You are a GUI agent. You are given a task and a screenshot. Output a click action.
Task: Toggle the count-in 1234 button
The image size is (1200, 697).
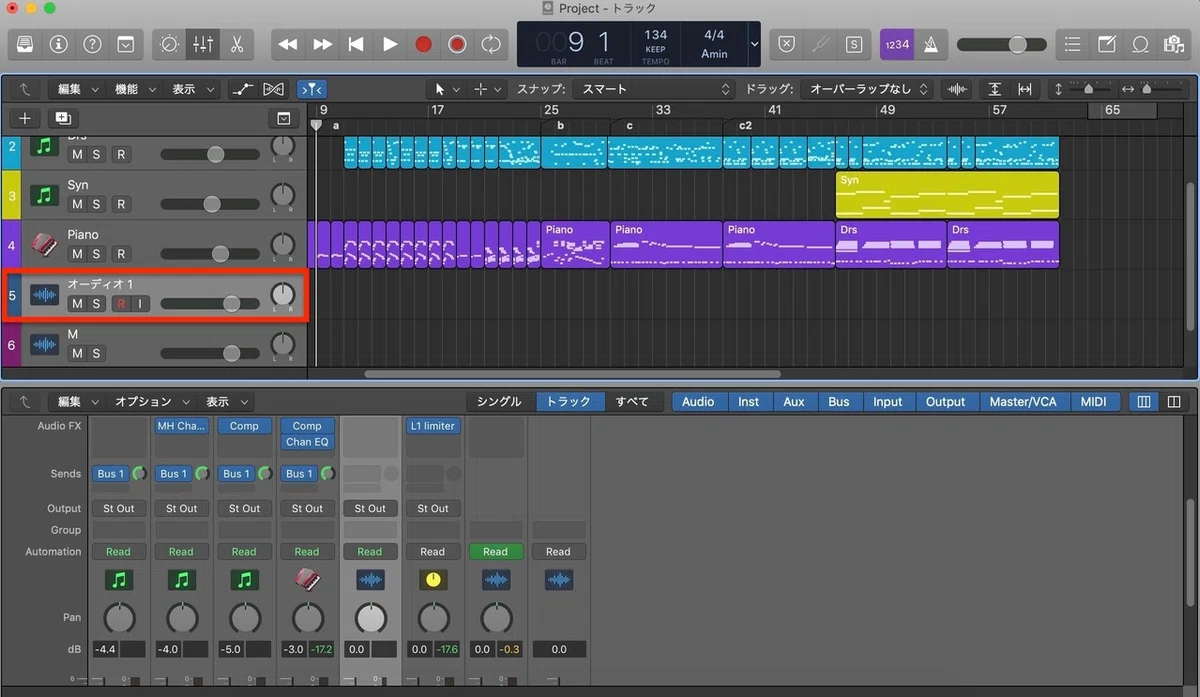coord(896,44)
